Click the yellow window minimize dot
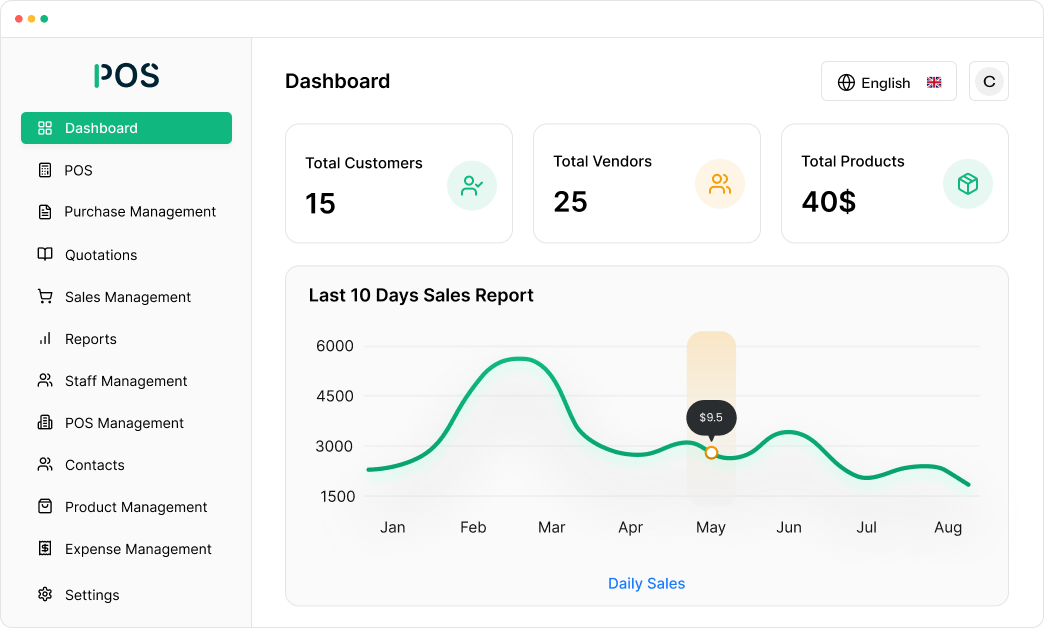1044x628 pixels. 31,19
